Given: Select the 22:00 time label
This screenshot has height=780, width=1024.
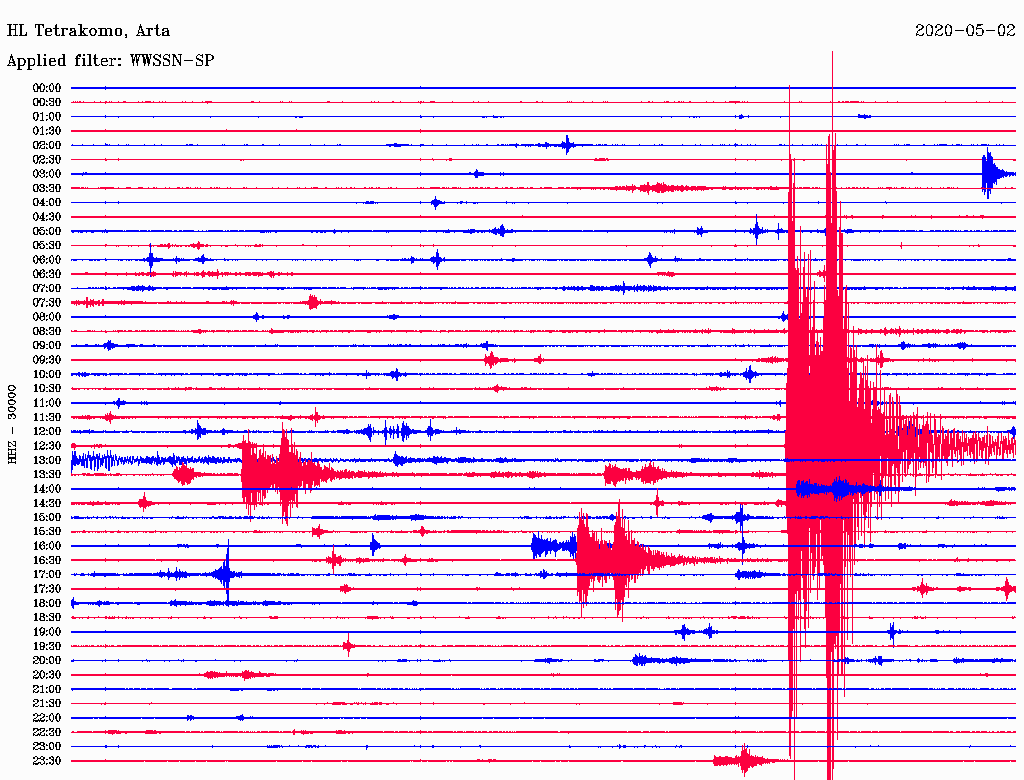Looking at the screenshot, I should (x=46, y=719).
